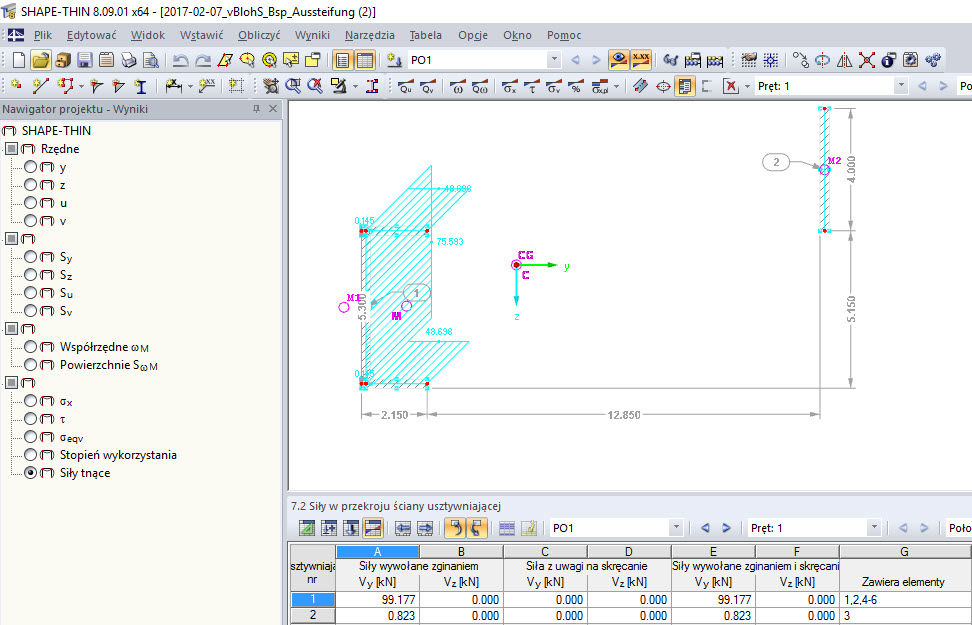
Task: Select the Qv shear results icon
Action: click(x=428, y=86)
